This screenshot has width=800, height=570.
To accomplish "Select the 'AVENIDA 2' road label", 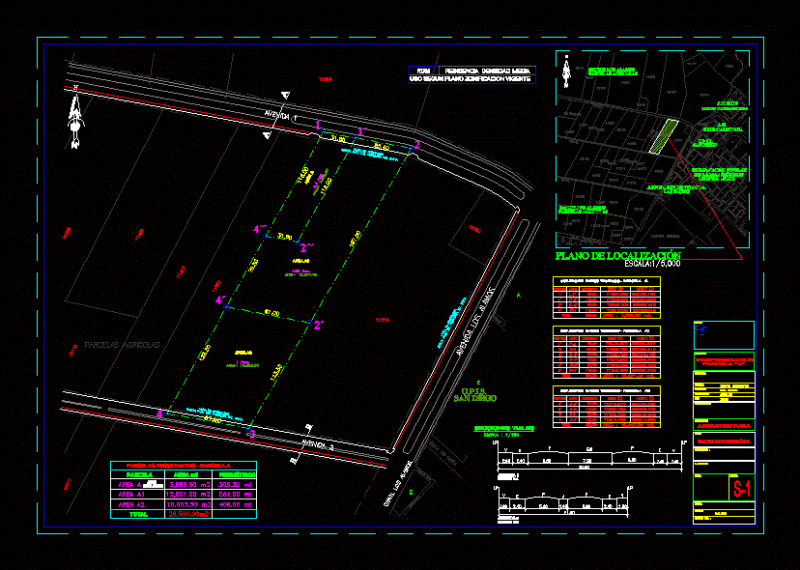I will [x=317, y=445].
